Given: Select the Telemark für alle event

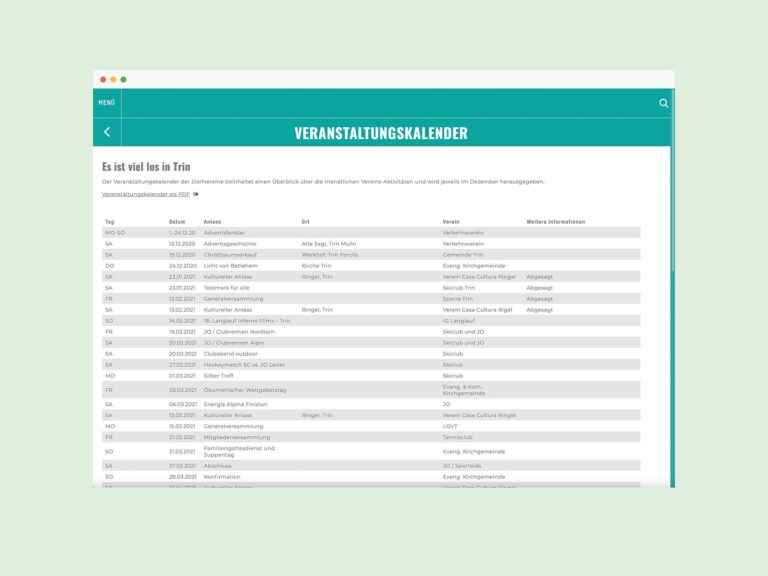Looking at the screenshot, I should 226,287.
